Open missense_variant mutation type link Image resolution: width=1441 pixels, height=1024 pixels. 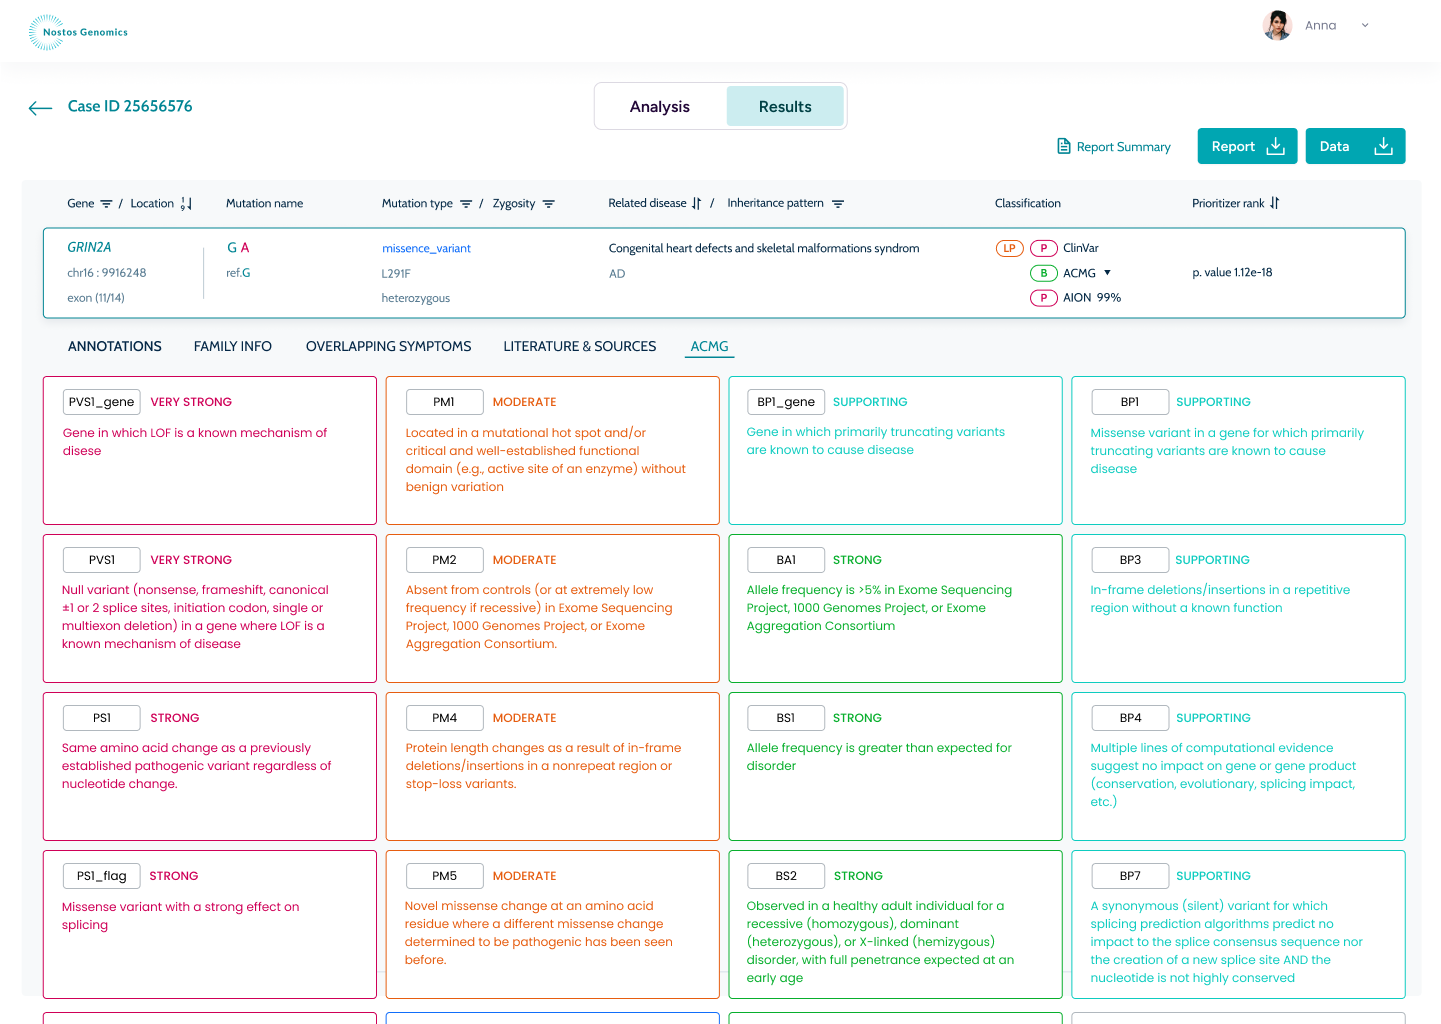click(426, 248)
